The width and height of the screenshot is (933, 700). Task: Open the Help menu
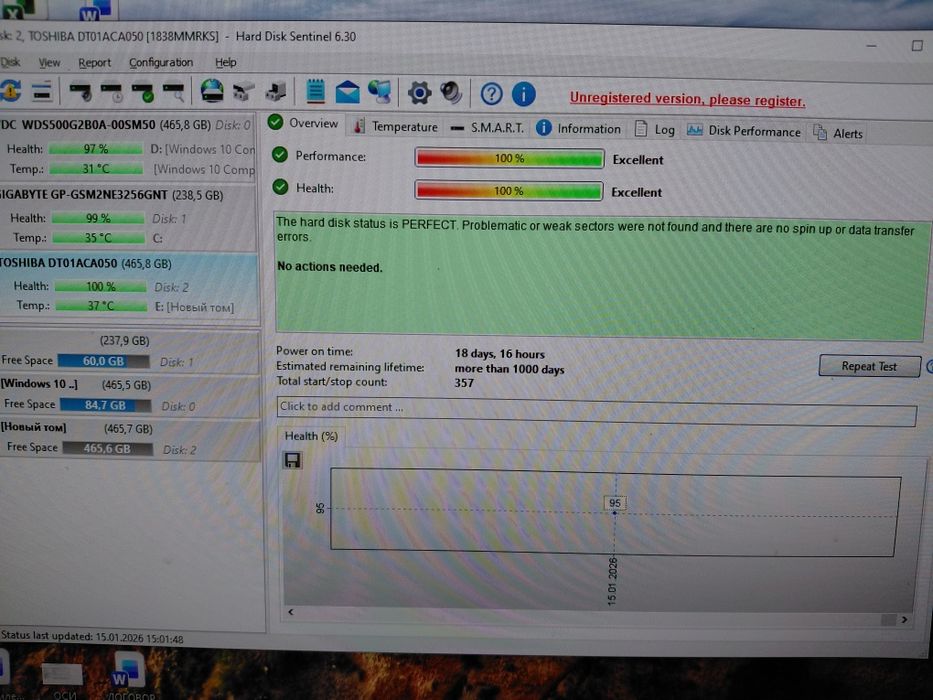coord(226,62)
